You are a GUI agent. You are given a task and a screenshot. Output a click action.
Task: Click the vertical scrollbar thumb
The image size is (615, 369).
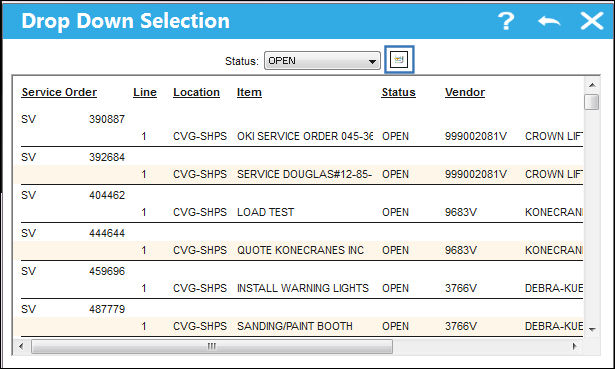coord(592,102)
